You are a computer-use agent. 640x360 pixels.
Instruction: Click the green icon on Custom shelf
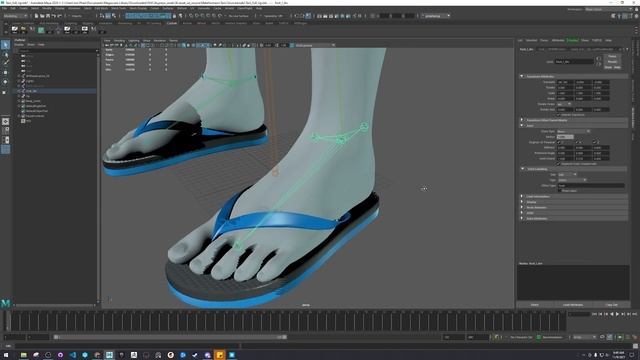(41, 29)
